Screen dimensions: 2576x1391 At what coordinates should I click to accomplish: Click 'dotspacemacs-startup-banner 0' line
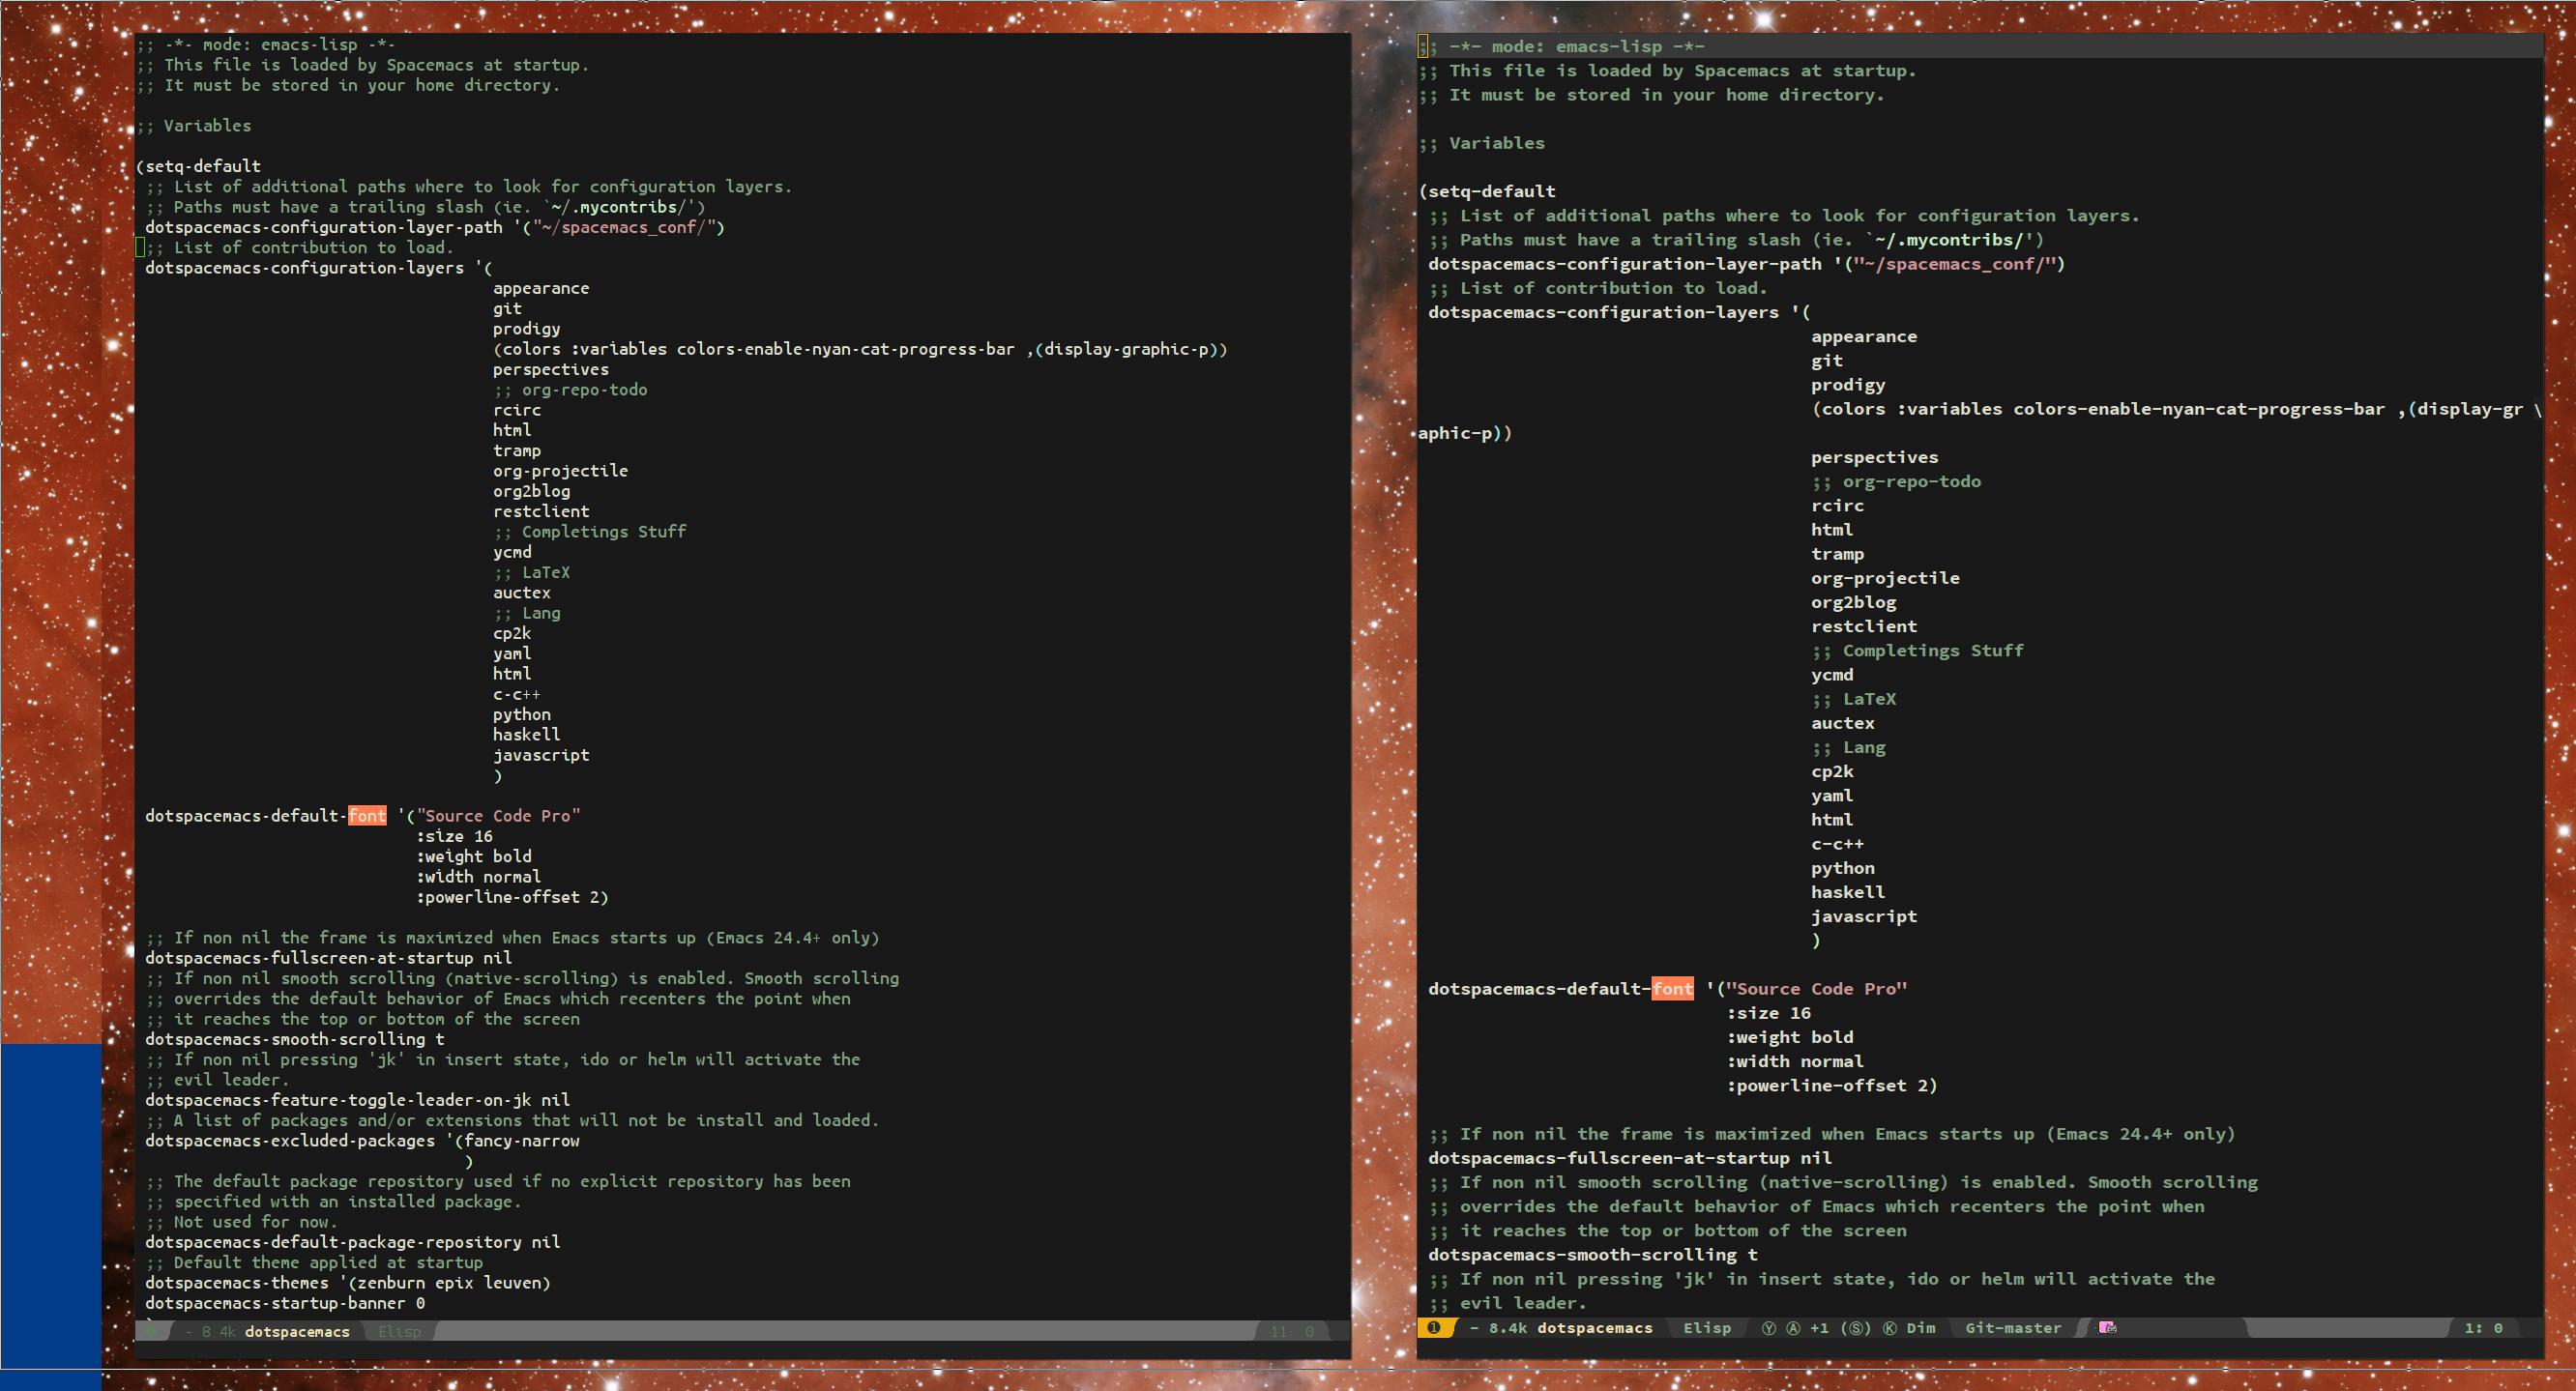(285, 1303)
